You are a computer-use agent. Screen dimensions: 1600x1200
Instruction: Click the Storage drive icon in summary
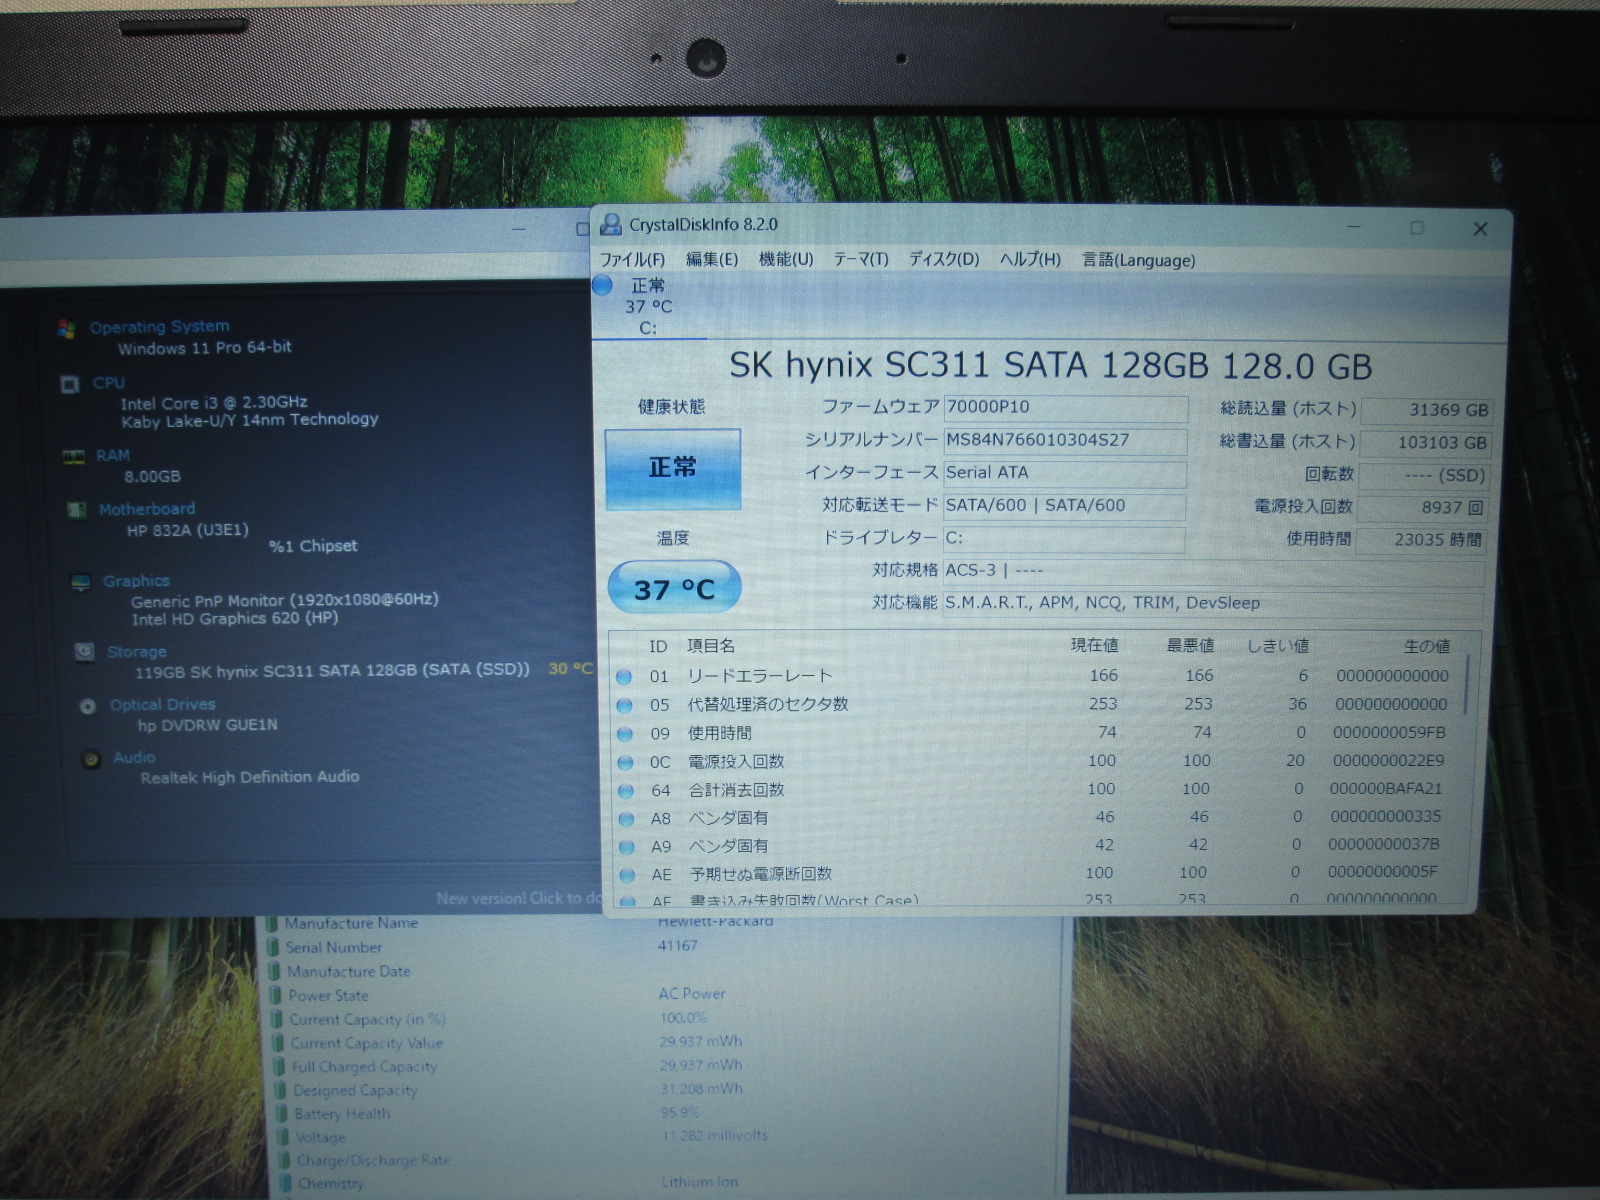84,652
